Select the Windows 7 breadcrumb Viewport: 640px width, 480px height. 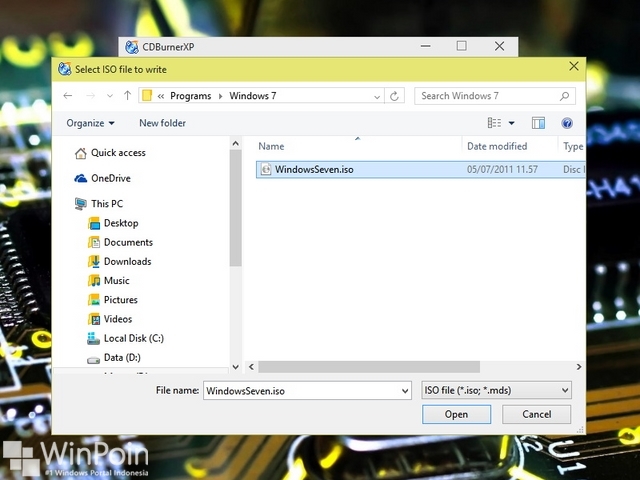click(253, 96)
